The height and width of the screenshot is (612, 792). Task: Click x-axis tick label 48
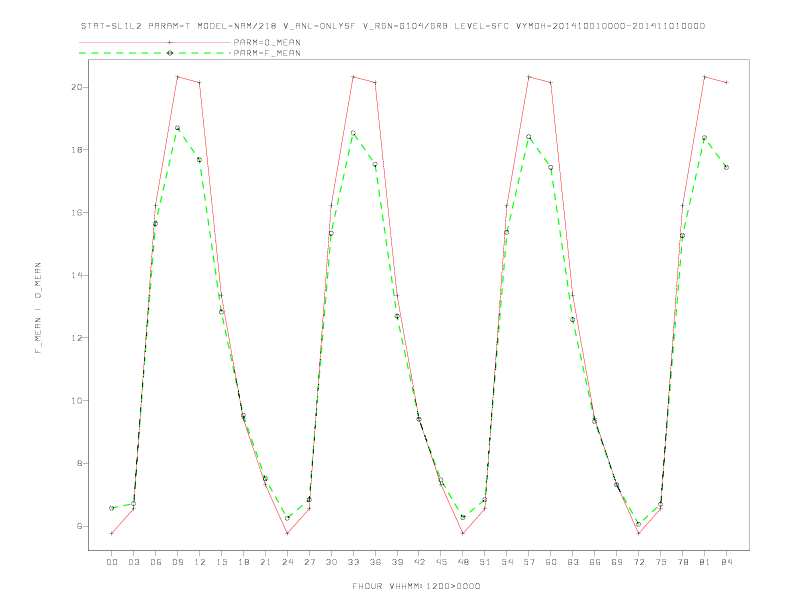click(x=463, y=562)
